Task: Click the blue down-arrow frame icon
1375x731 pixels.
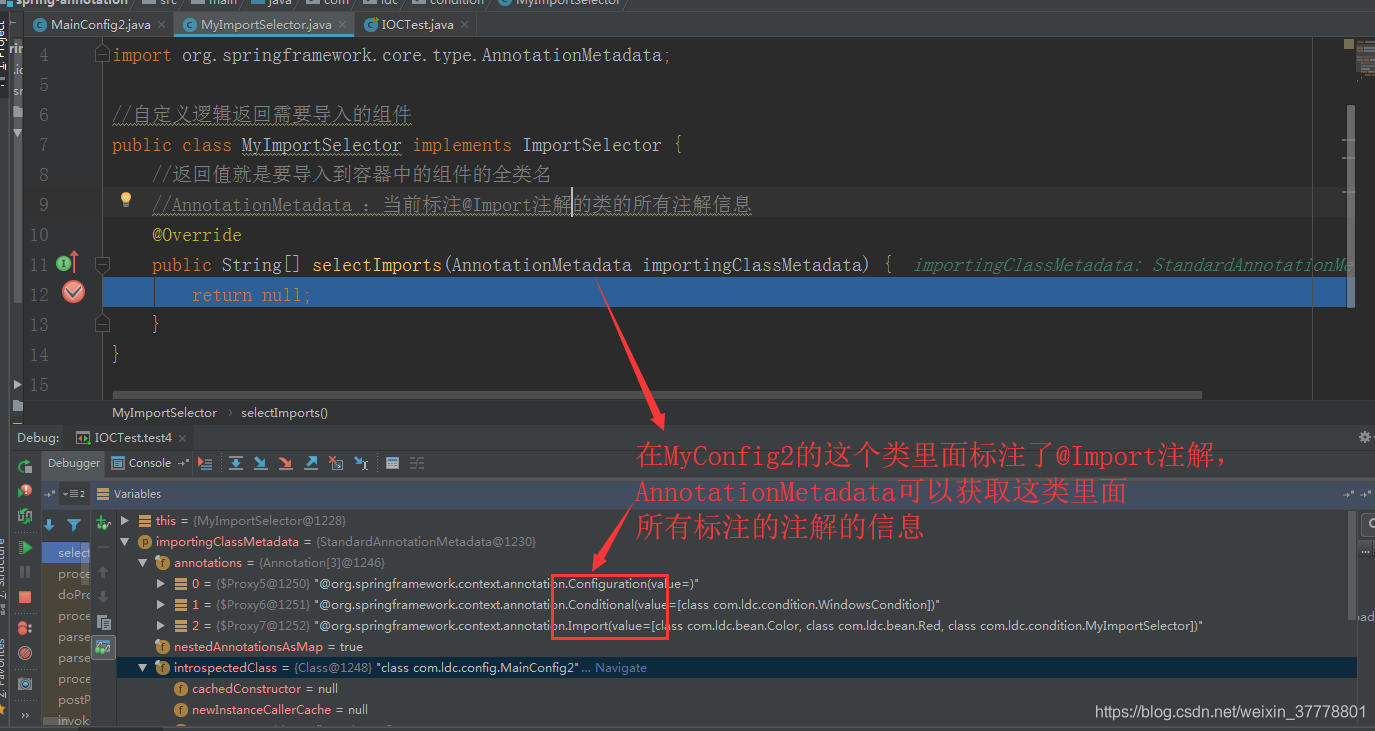Action: click(x=49, y=525)
